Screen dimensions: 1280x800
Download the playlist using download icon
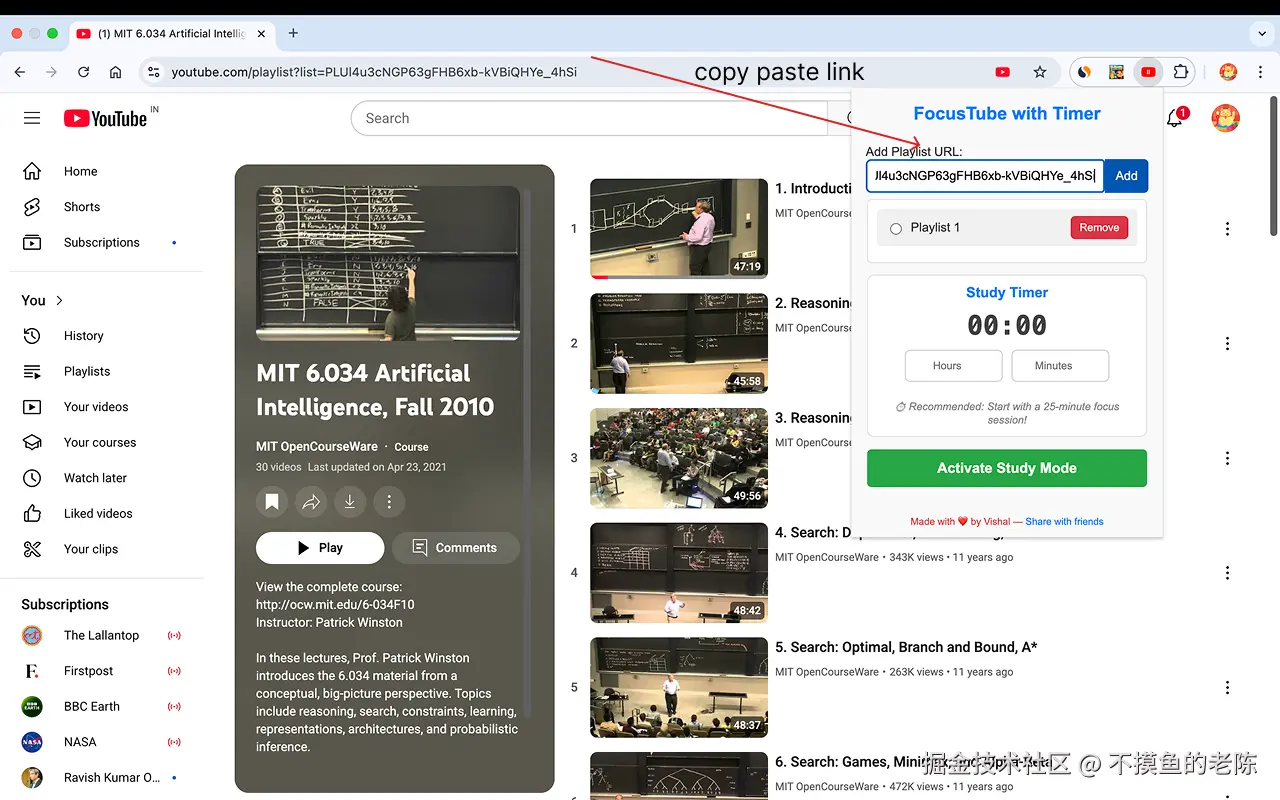pos(350,502)
